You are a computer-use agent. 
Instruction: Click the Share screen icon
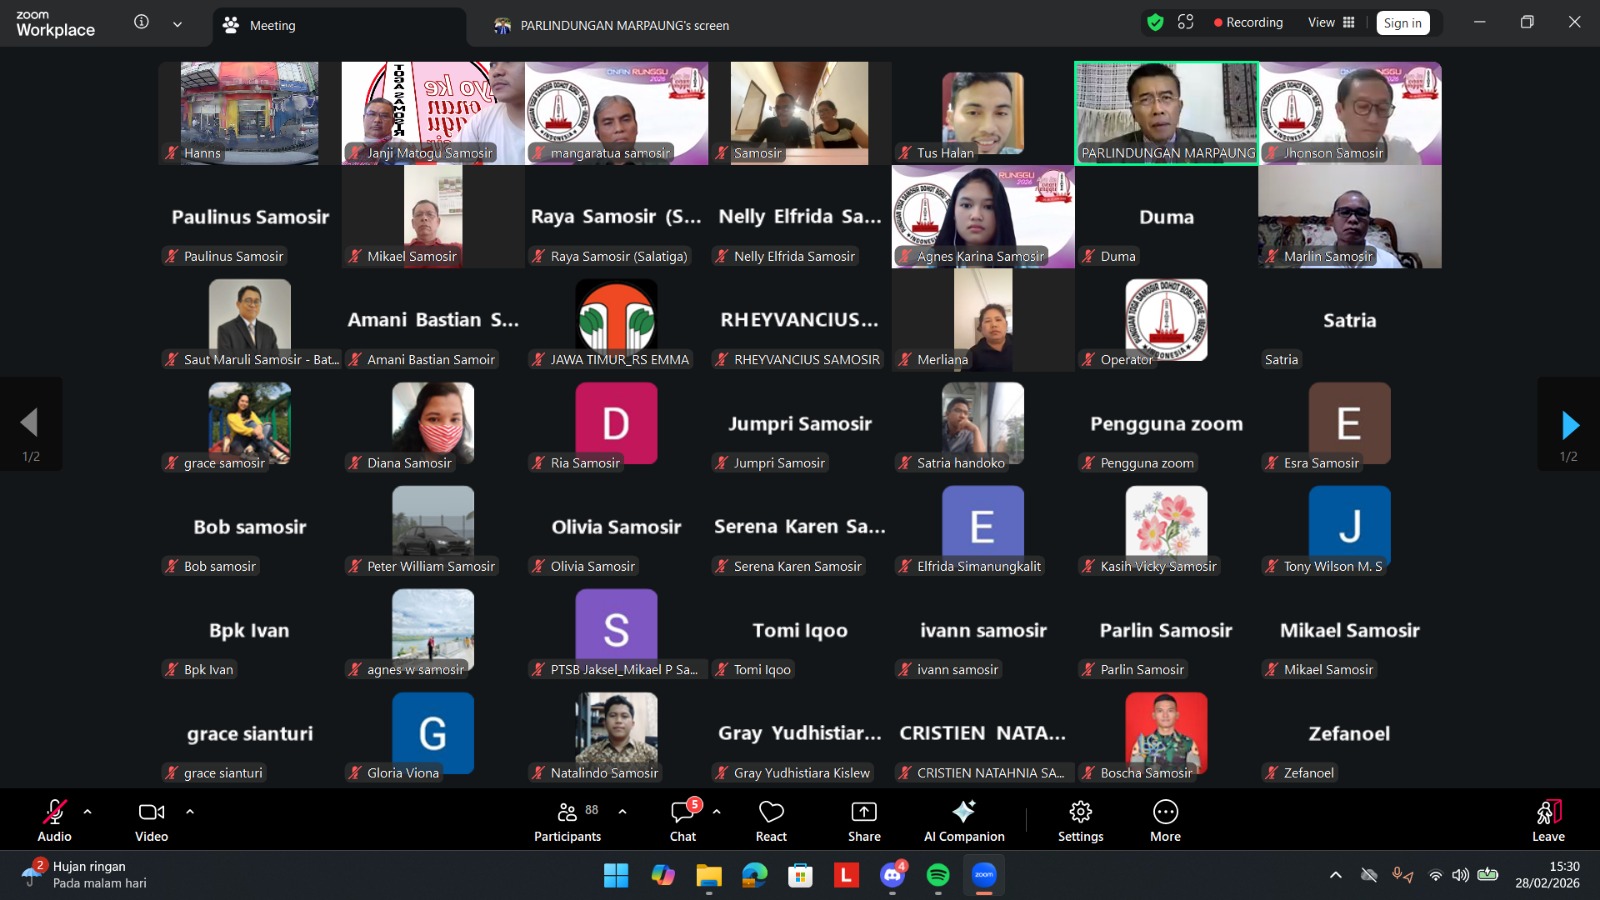864,820
